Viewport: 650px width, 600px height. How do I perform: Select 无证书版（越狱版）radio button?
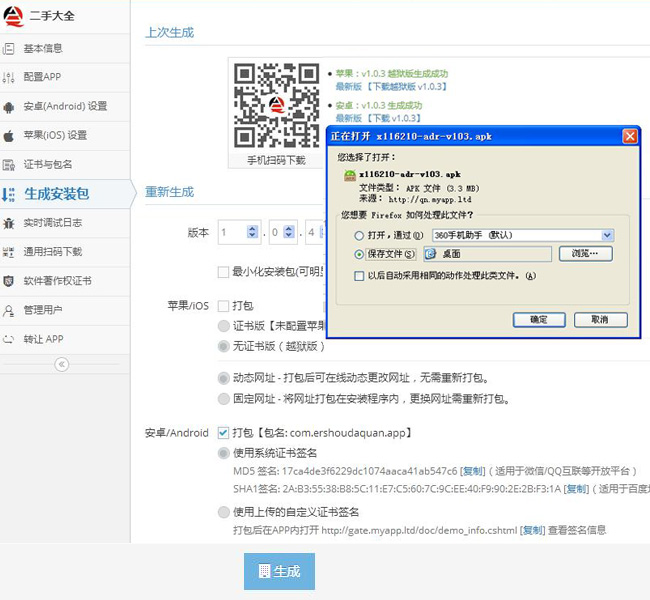pyautogui.click(x=224, y=346)
